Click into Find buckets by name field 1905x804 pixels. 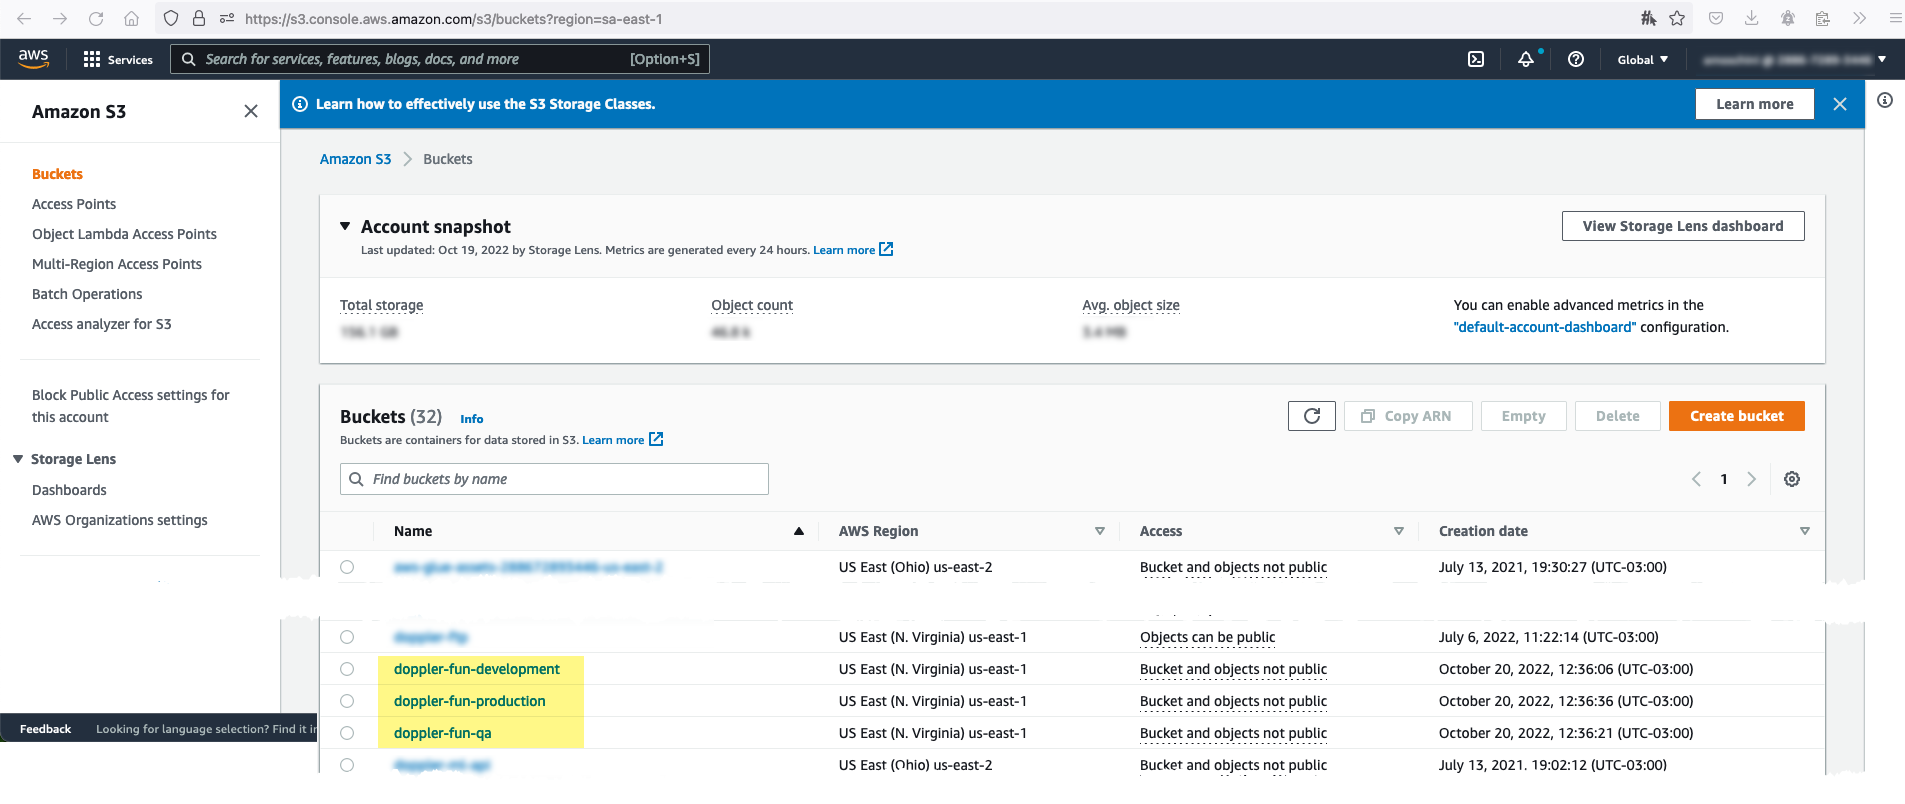point(554,479)
